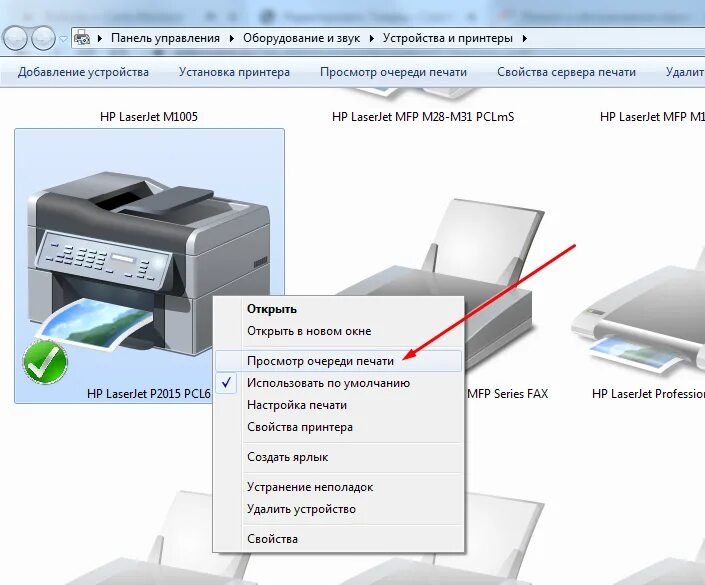This screenshot has width=705, height=585.
Task: Click the Удалить toolbar button at right edge
Action: pyautogui.click(x=685, y=72)
